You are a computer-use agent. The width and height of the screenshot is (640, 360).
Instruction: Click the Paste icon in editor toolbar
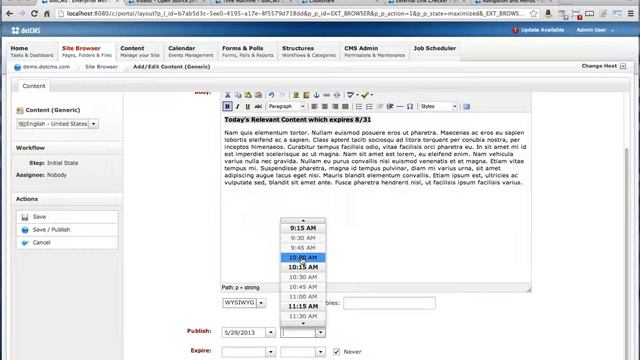point(248,95)
